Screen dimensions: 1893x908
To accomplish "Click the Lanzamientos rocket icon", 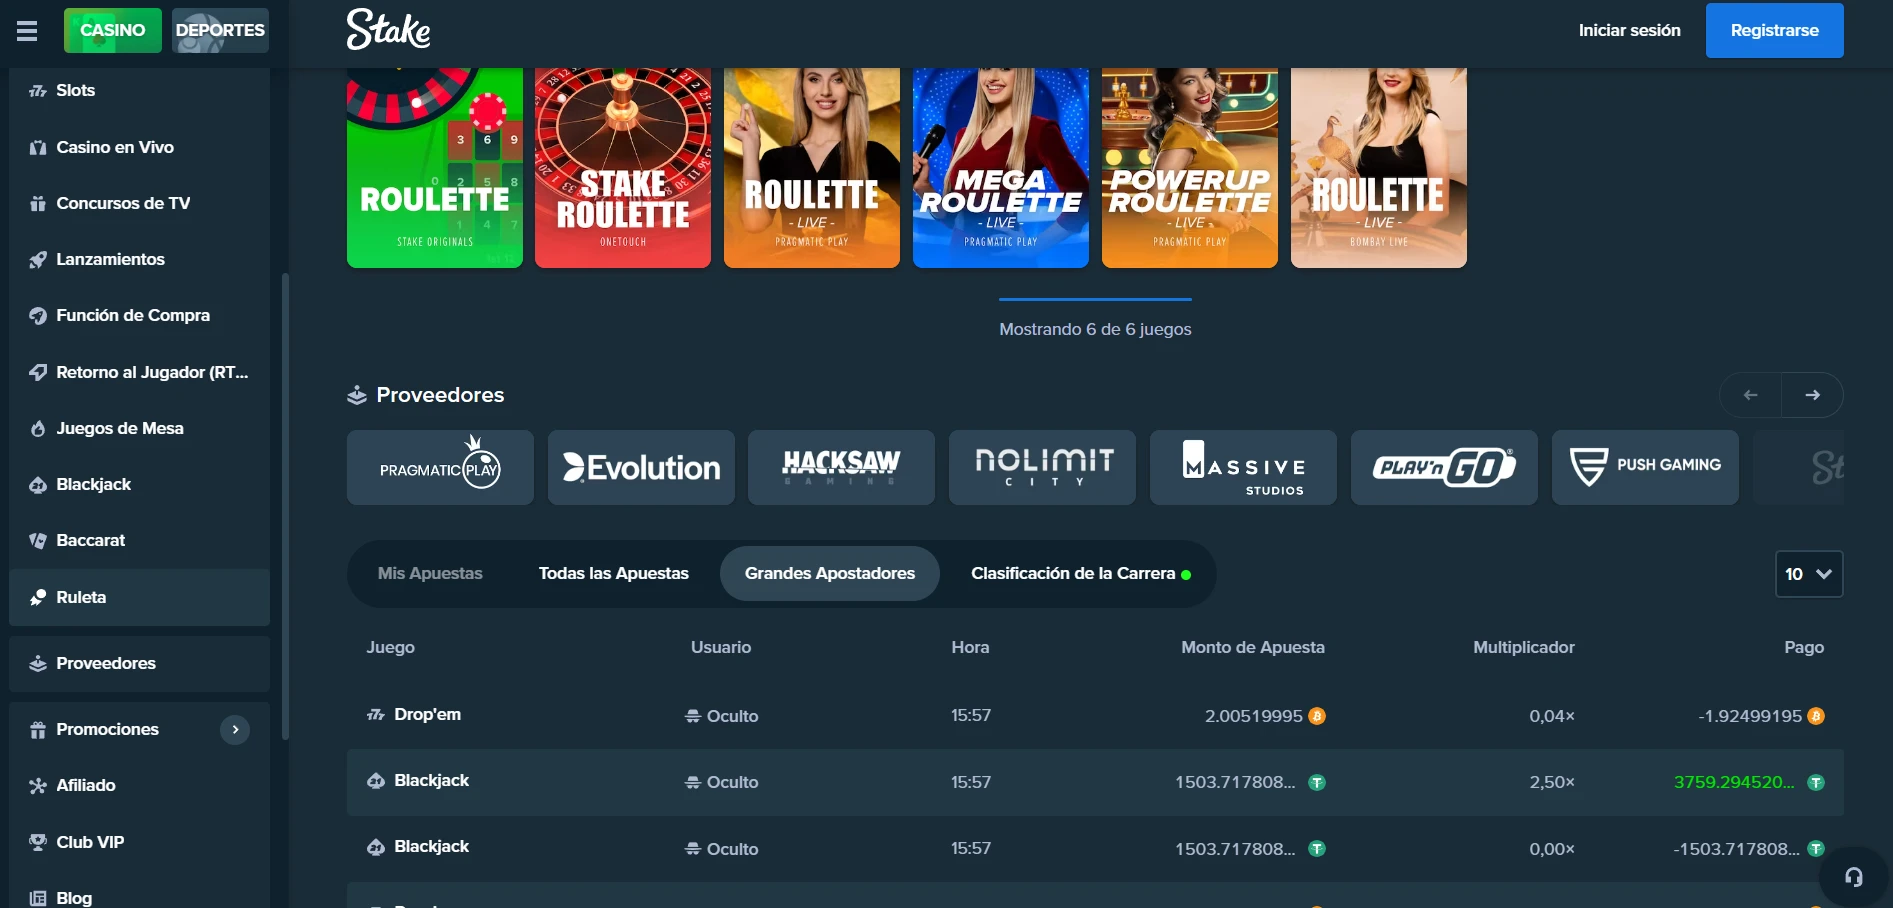I will [38, 260].
